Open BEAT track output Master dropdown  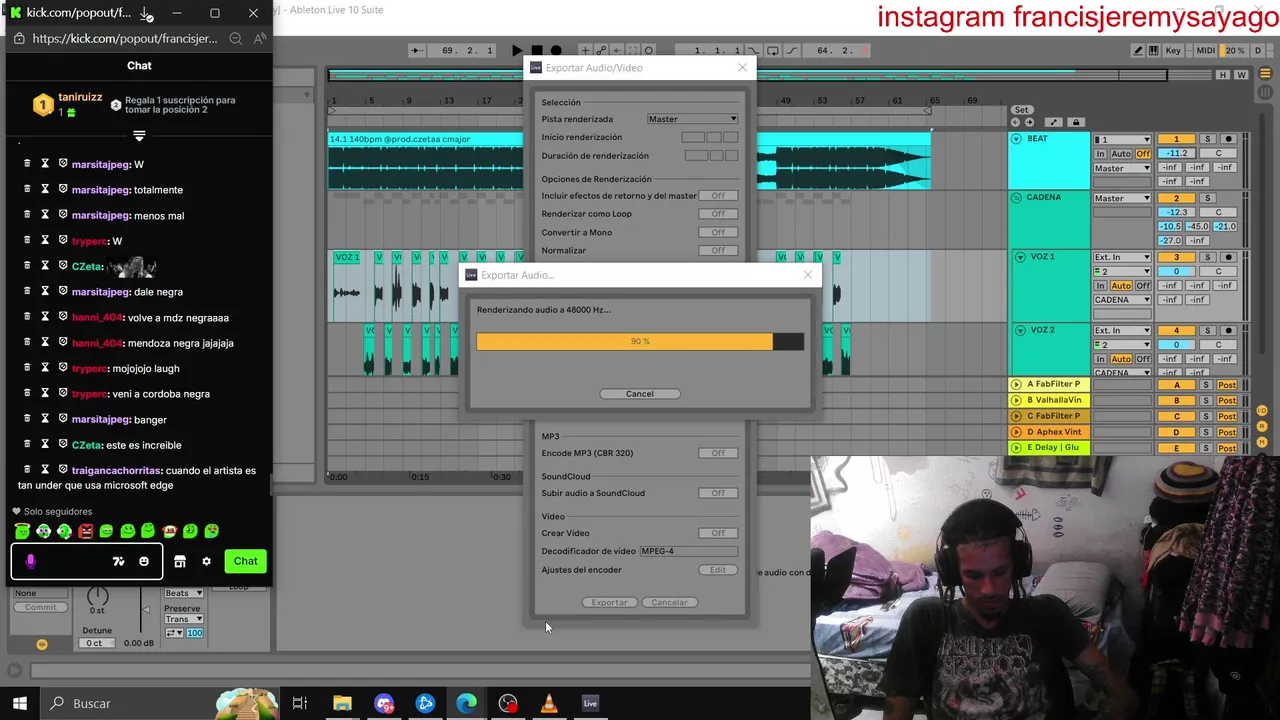click(x=1122, y=168)
